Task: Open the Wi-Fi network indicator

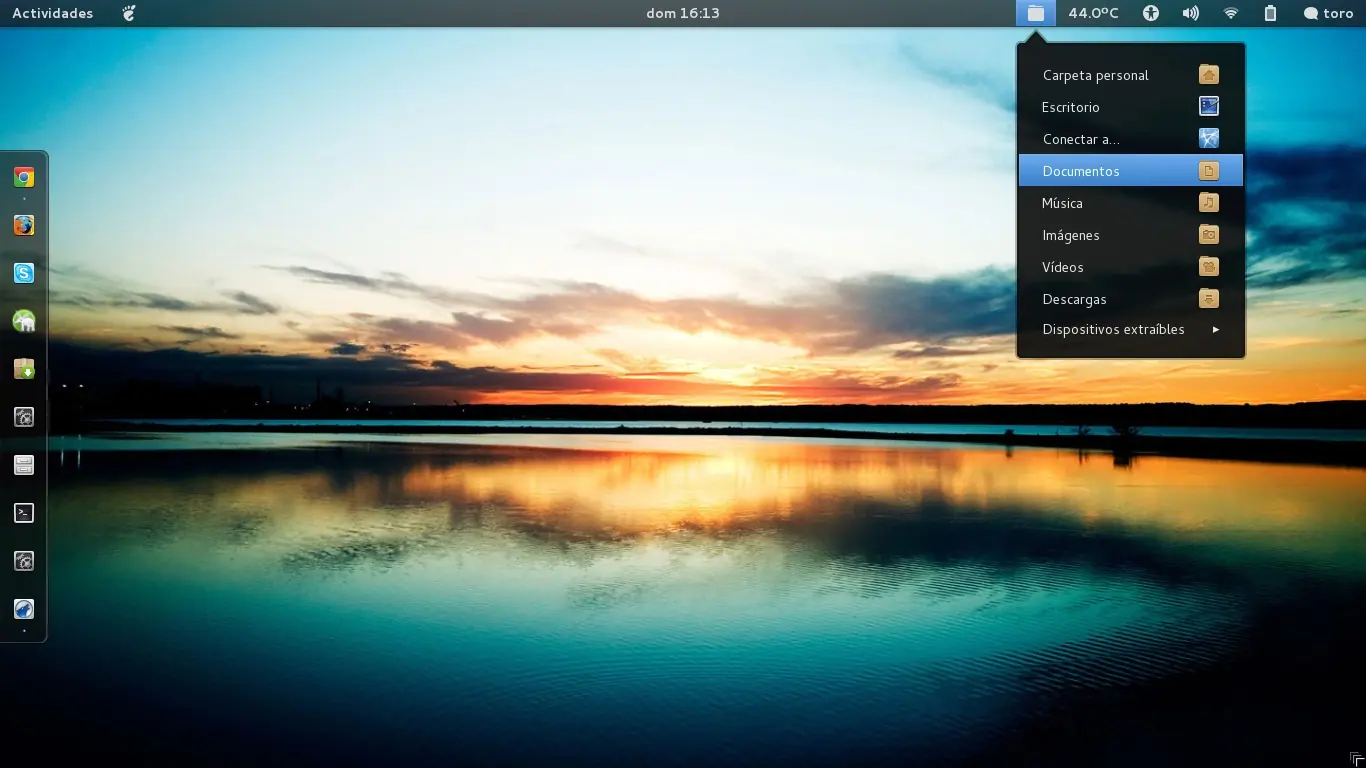Action: pos(1231,13)
